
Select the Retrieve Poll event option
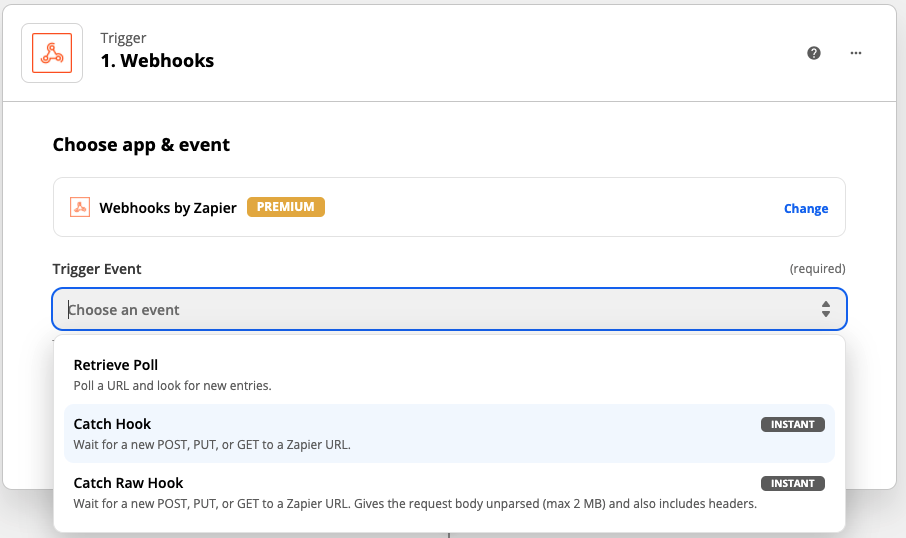pyautogui.click(x=450, y=374)
